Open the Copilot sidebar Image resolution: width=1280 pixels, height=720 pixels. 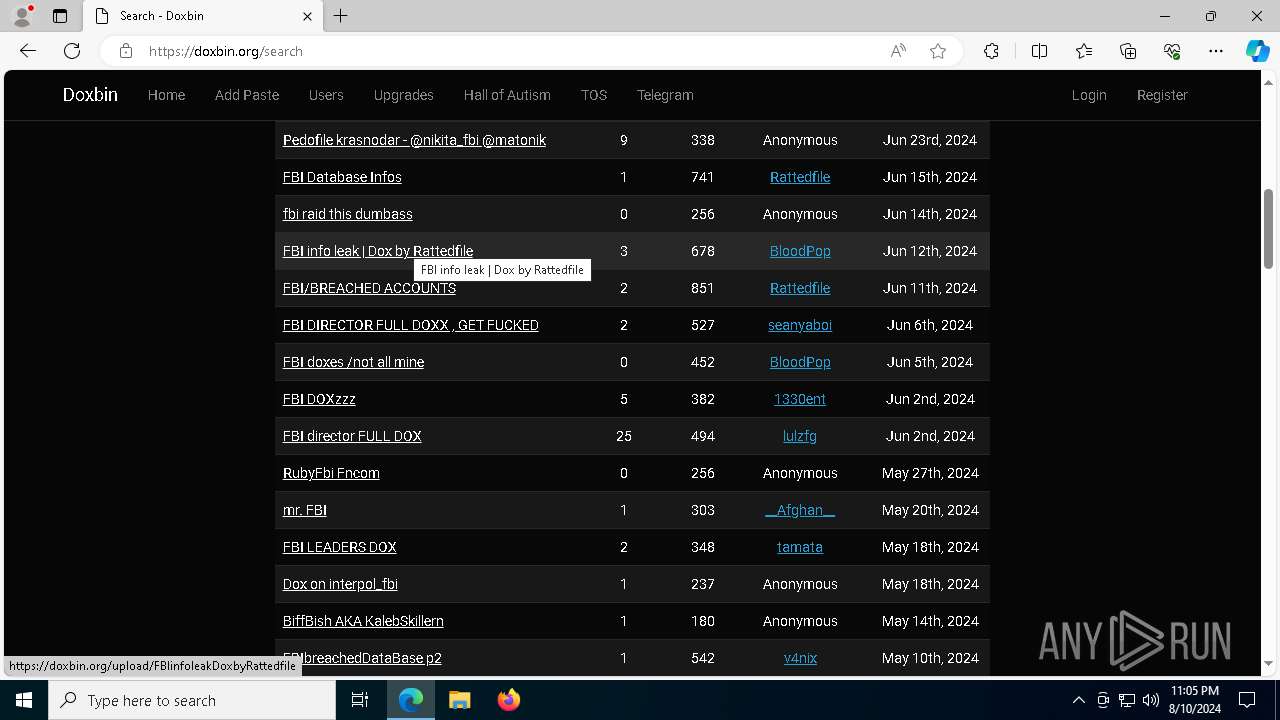pos(1257,51)
